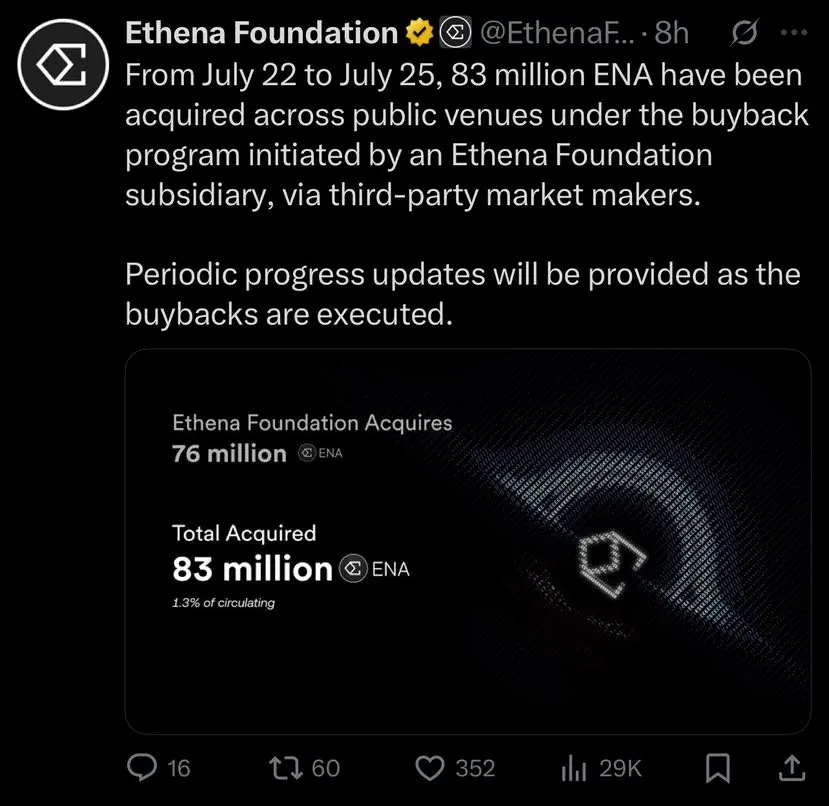Open the 8h timestamp link
The width and height of the screenshot is (829, 806).
[x=671, y=33]
